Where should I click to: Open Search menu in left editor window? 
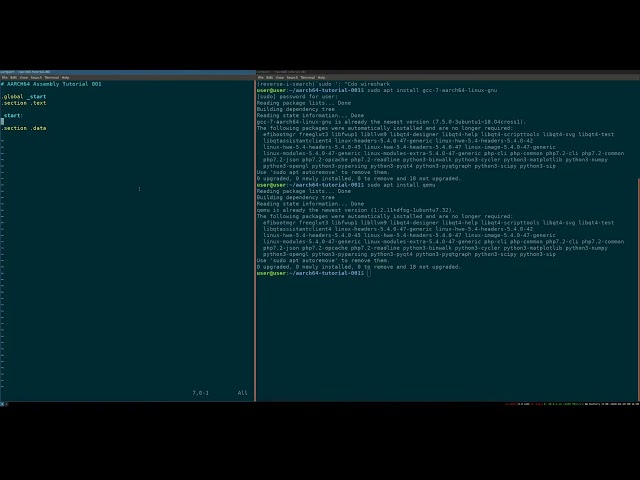[x=36, y=77]
